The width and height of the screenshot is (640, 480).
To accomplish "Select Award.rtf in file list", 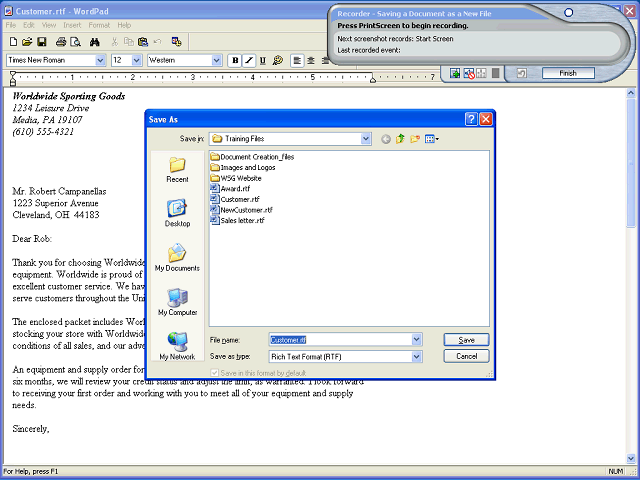I will point(230,189).
